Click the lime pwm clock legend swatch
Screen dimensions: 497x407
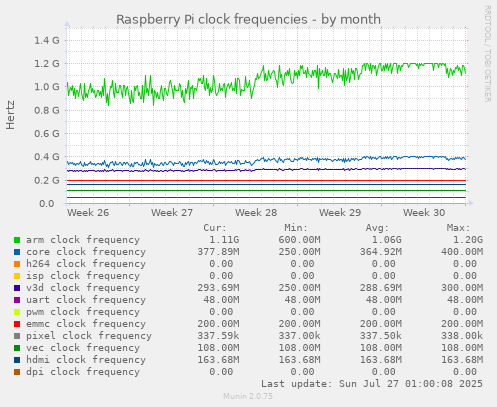(17, 312)
